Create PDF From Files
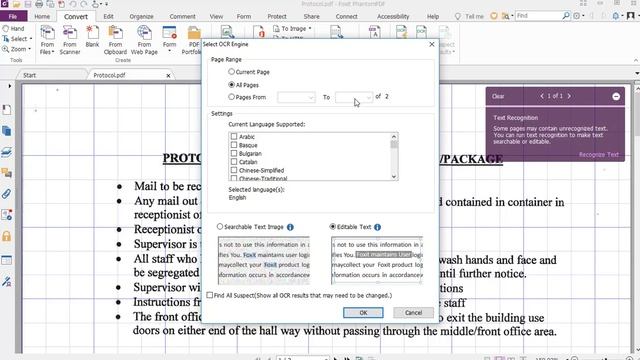 47,40
